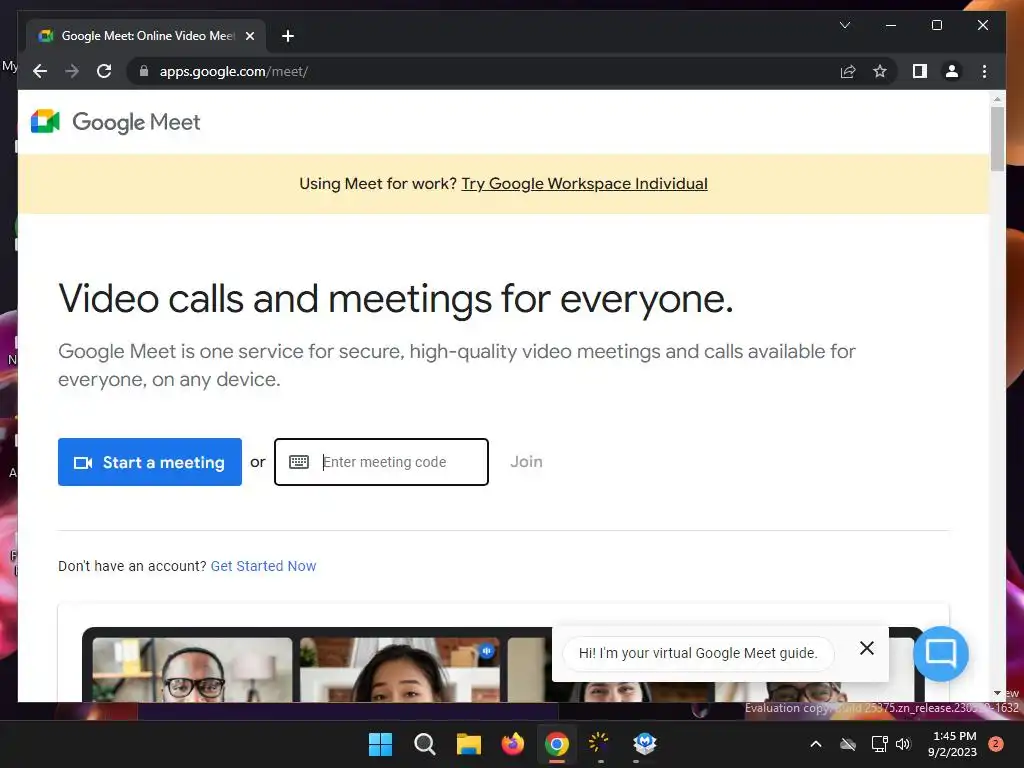Screen dimensions: 1024x768
Task: Reload the page with the refresh icon
Action: click(x=104, y=71)
